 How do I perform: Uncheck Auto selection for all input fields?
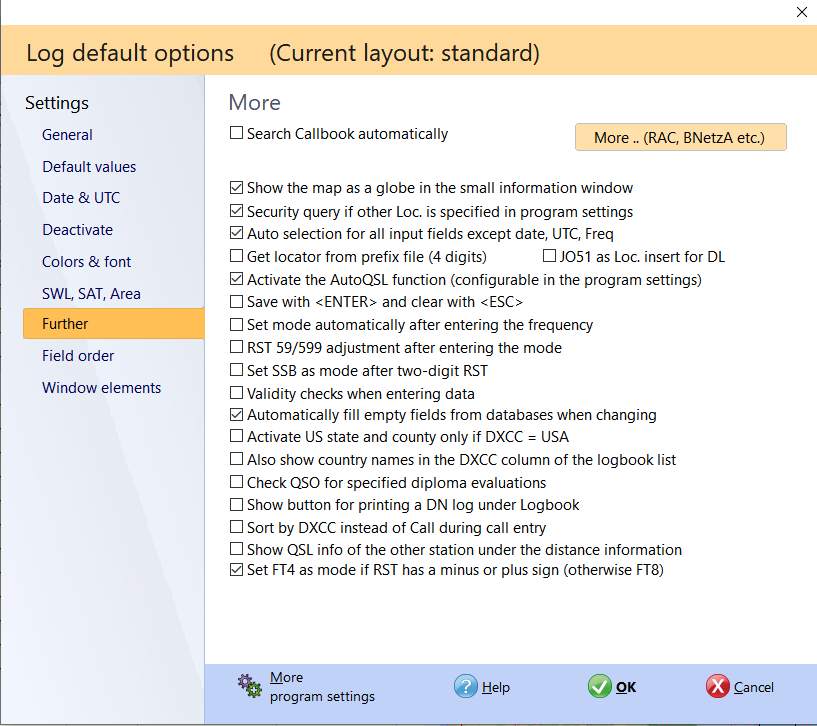[236, 232]
